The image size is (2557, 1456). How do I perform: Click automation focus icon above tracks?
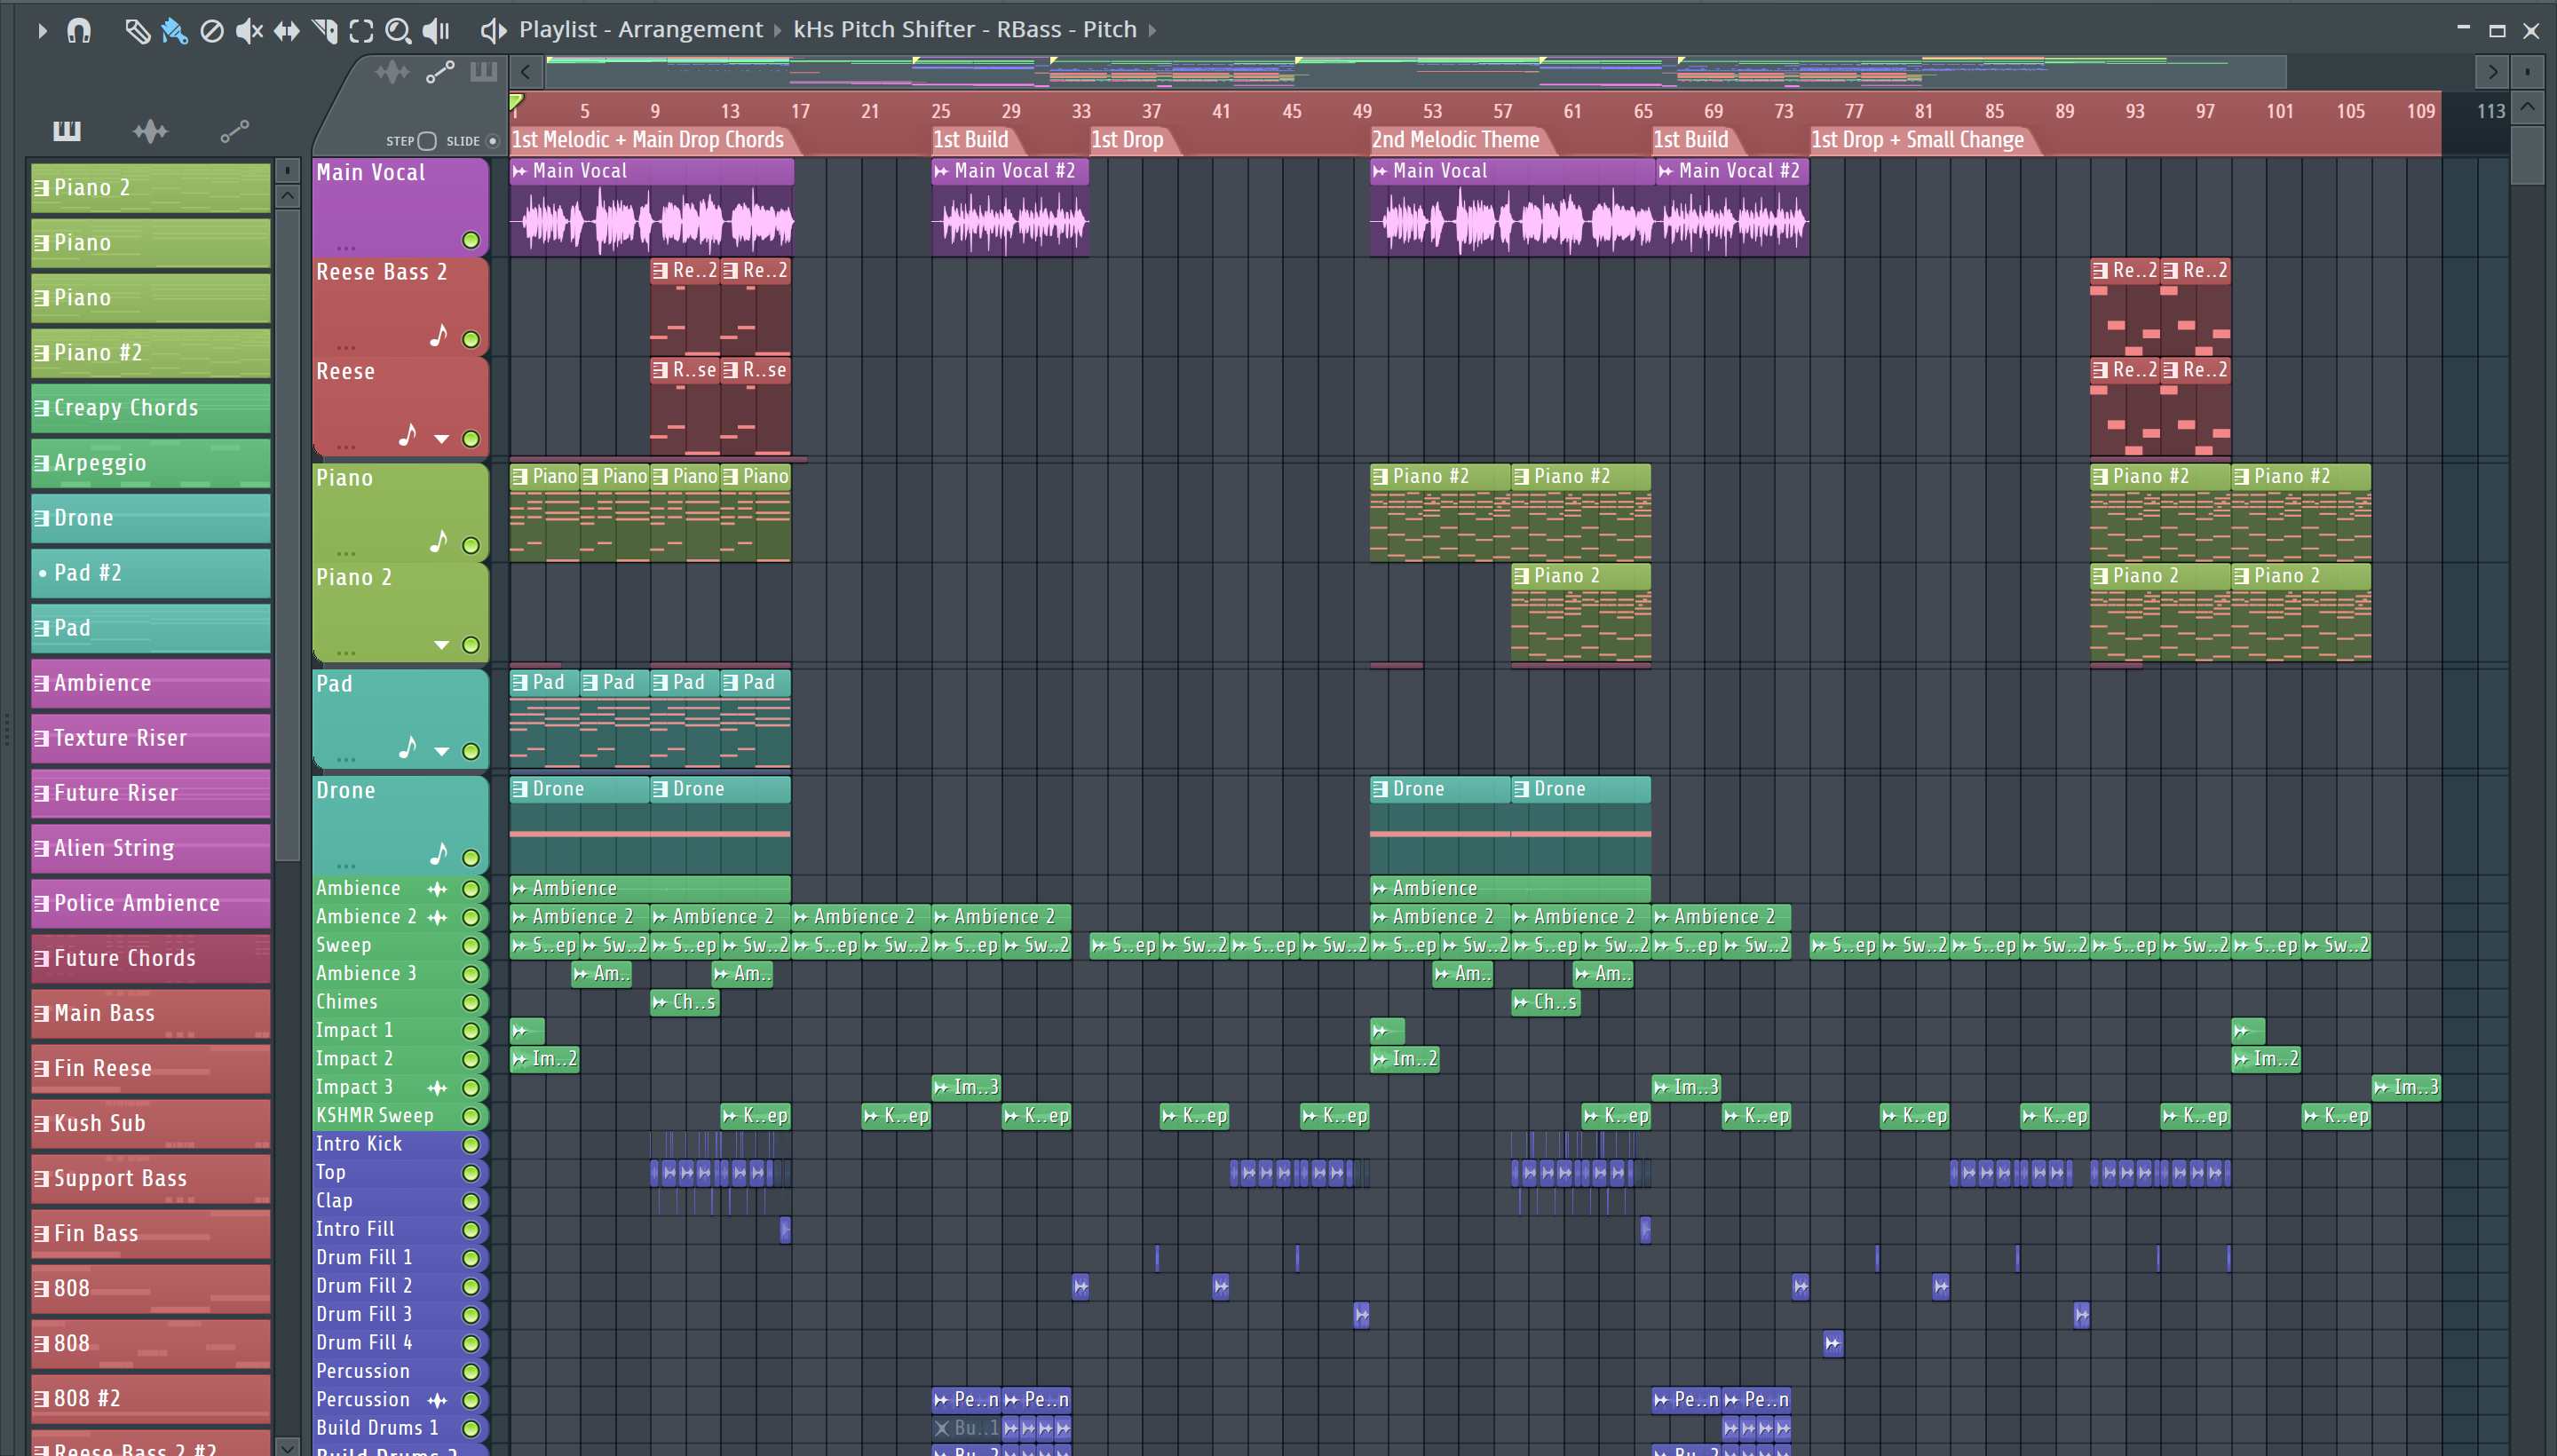tap(440, 72)
